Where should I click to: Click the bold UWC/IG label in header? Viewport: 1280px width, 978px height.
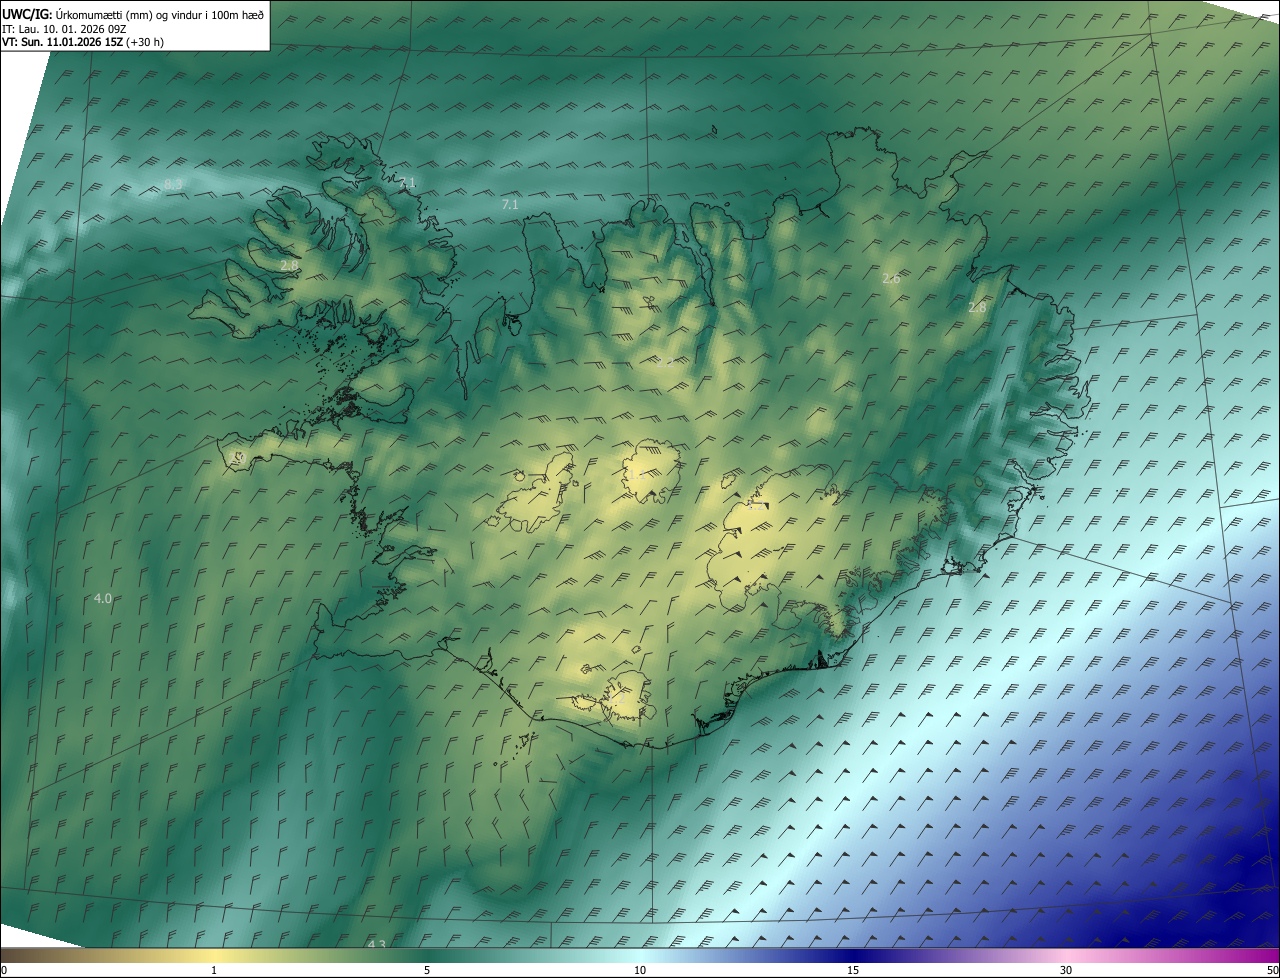pyautogui.click(x=27, y=13)
